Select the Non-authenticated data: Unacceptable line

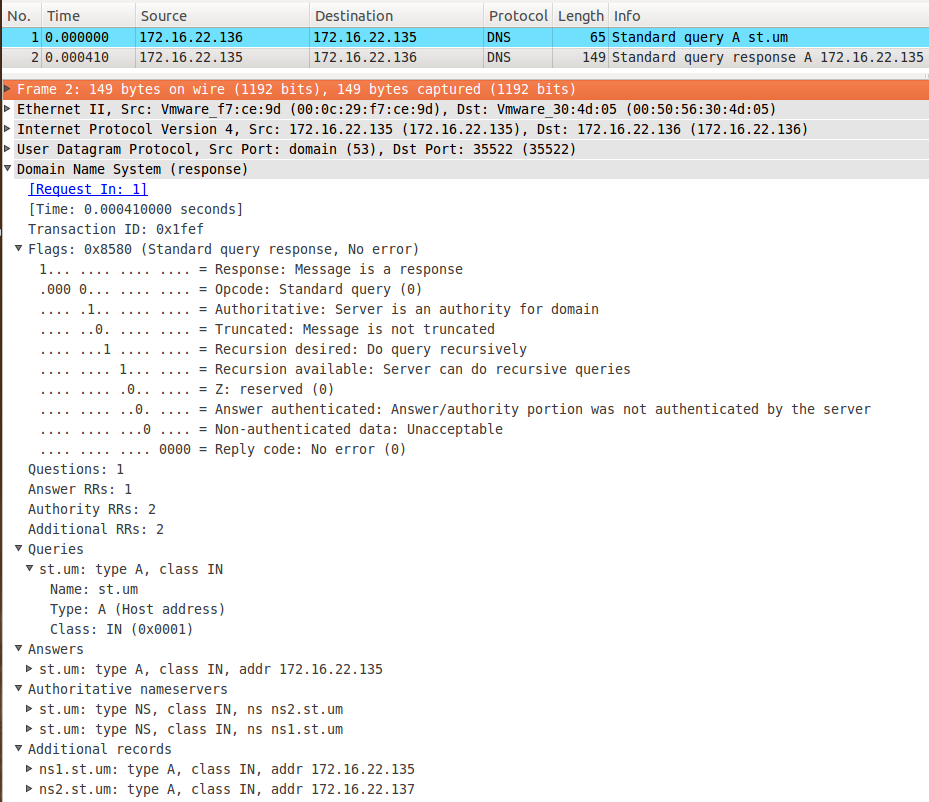(x=271, y=429)
